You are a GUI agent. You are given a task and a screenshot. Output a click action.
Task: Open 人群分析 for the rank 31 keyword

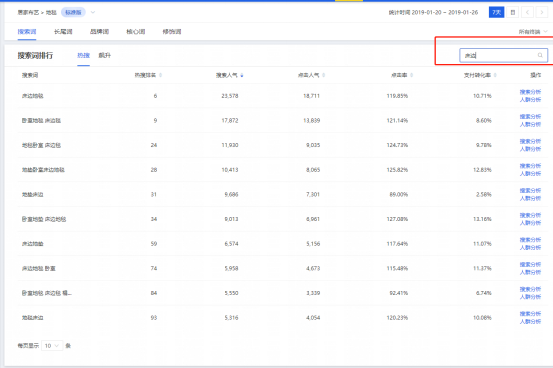(x=530, y=198)
